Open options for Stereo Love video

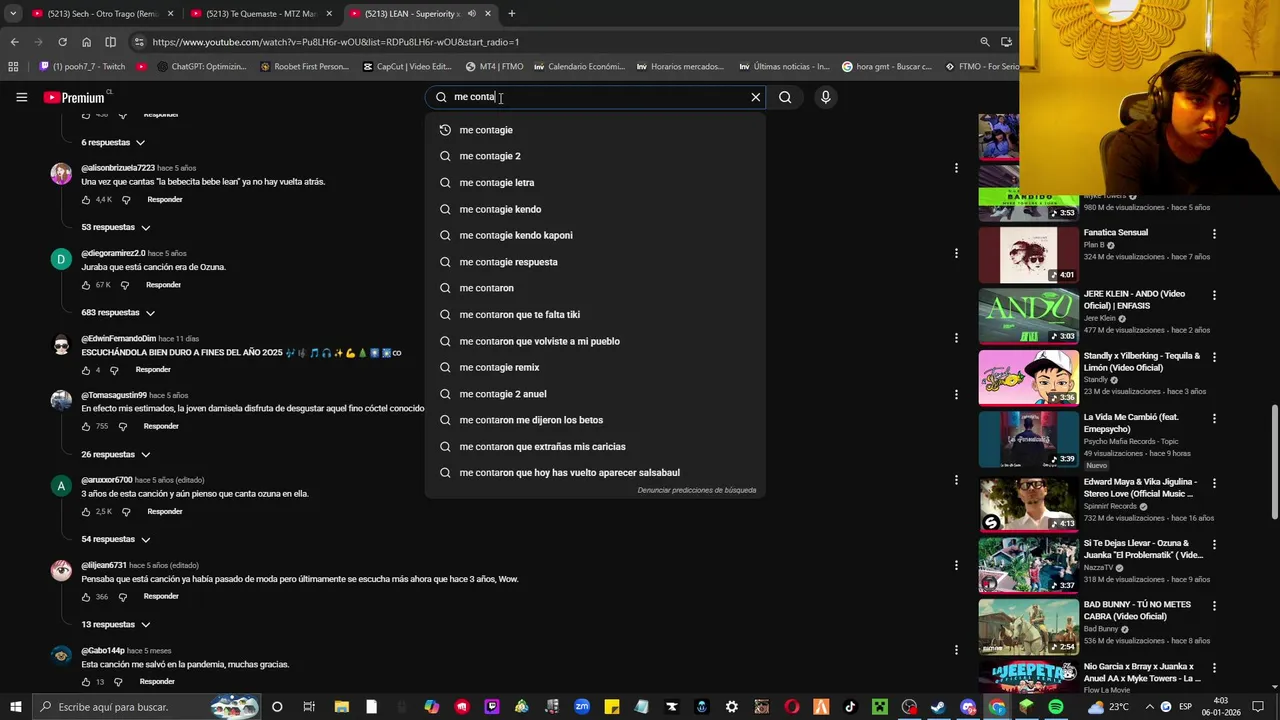pyautogui.click(x=1214, y=483)
